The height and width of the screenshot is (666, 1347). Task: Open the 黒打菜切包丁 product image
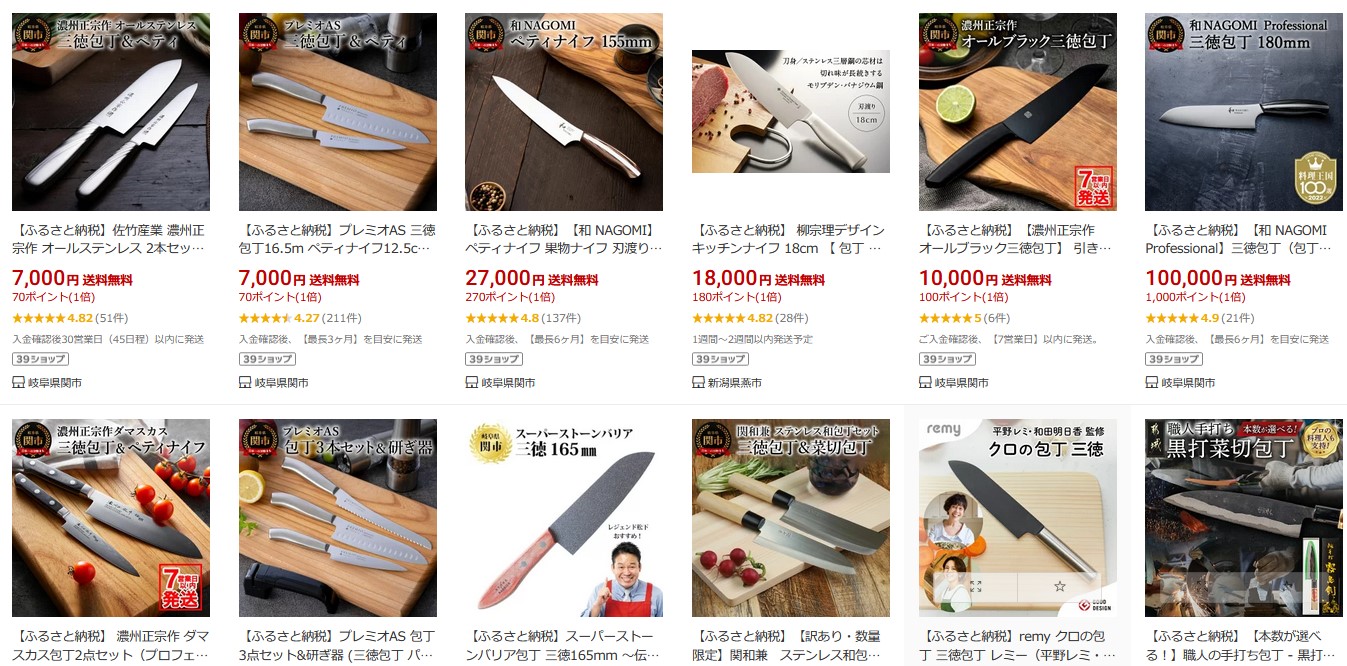click(x=1244, y=518)
